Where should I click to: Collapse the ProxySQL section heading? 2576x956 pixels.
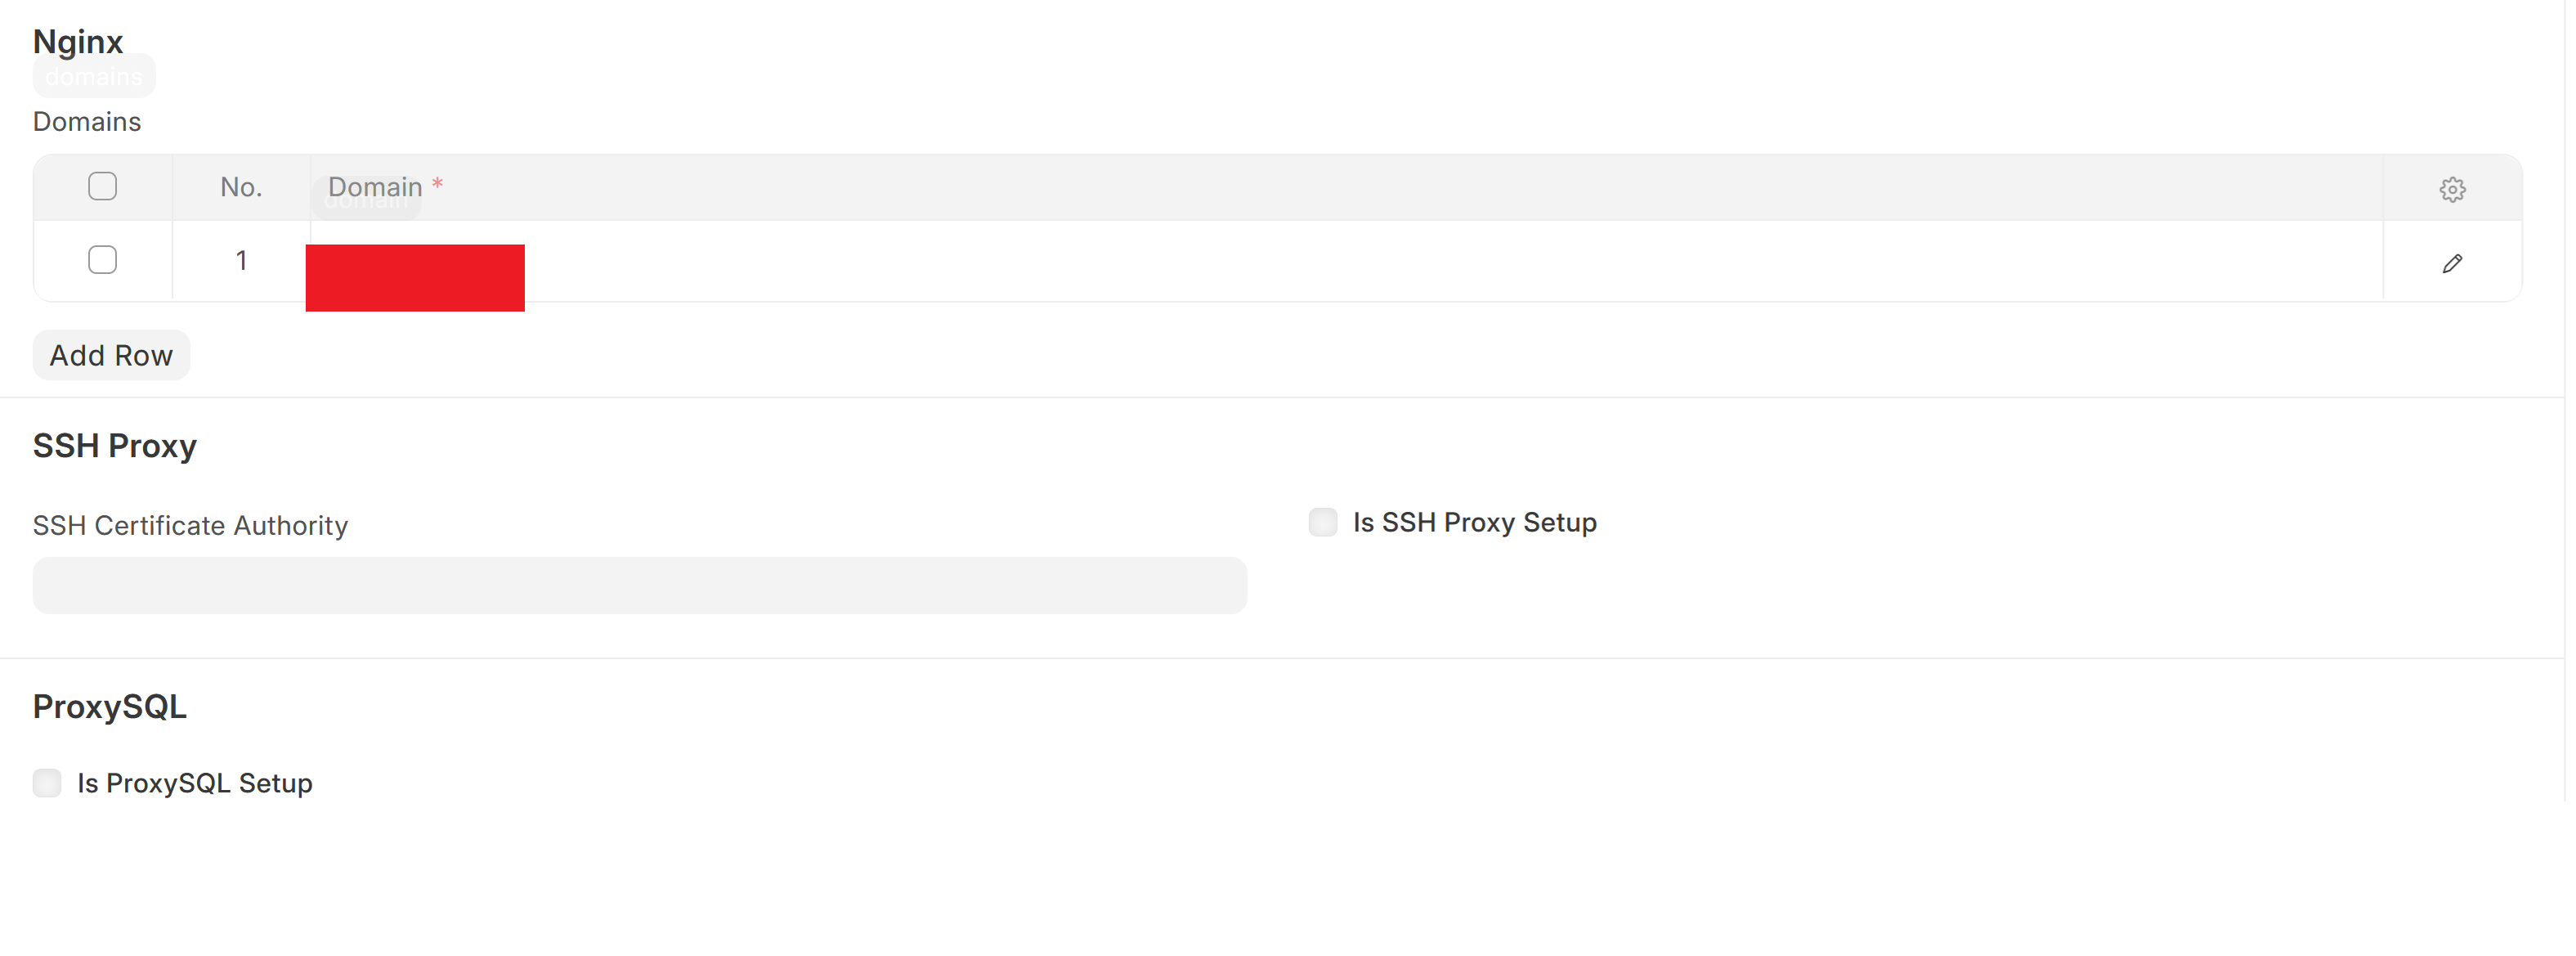pyautogui.click(x=110, y=707)
